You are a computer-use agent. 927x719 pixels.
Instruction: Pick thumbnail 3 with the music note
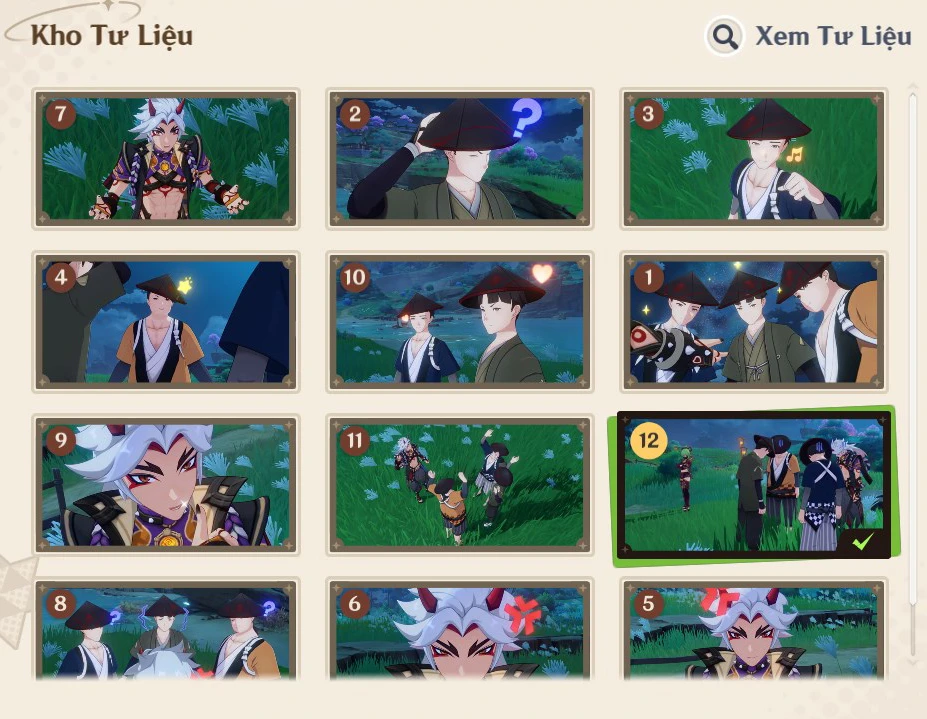click(754, 159)
